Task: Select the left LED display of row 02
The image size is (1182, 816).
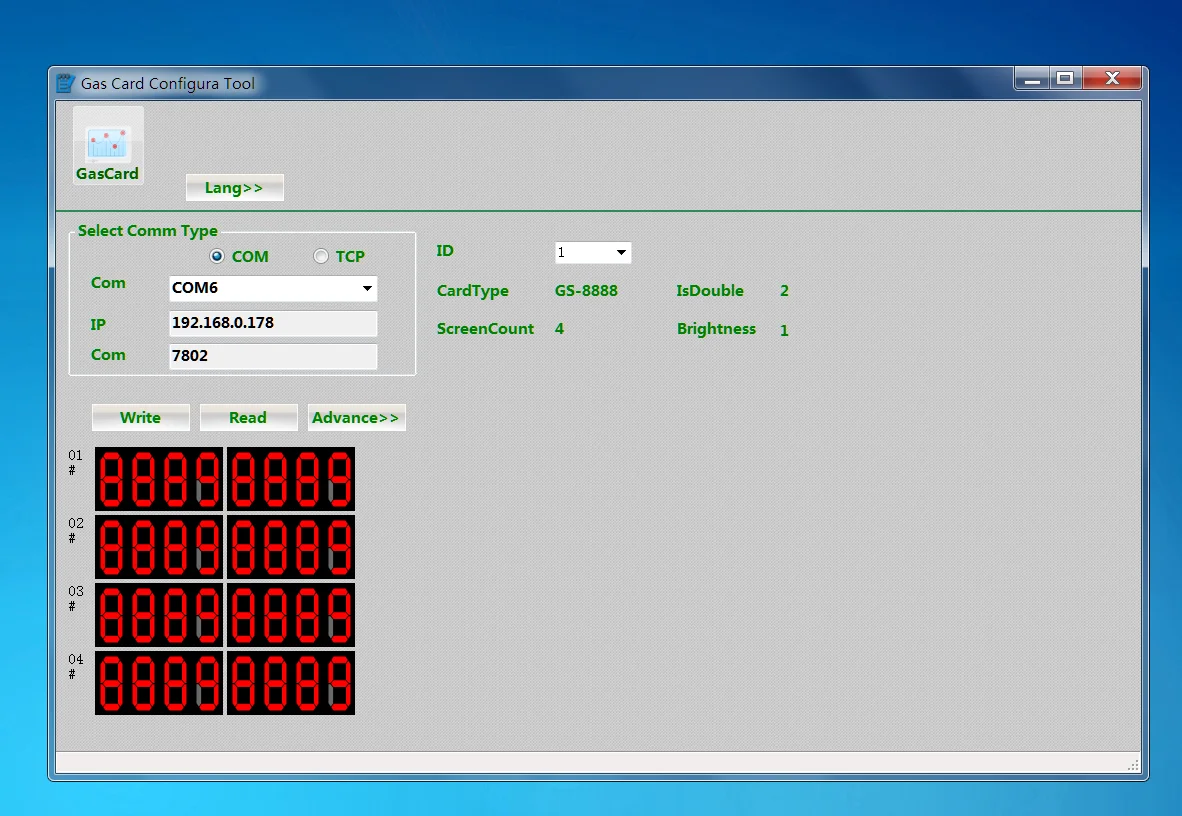Action: point(159,547)
